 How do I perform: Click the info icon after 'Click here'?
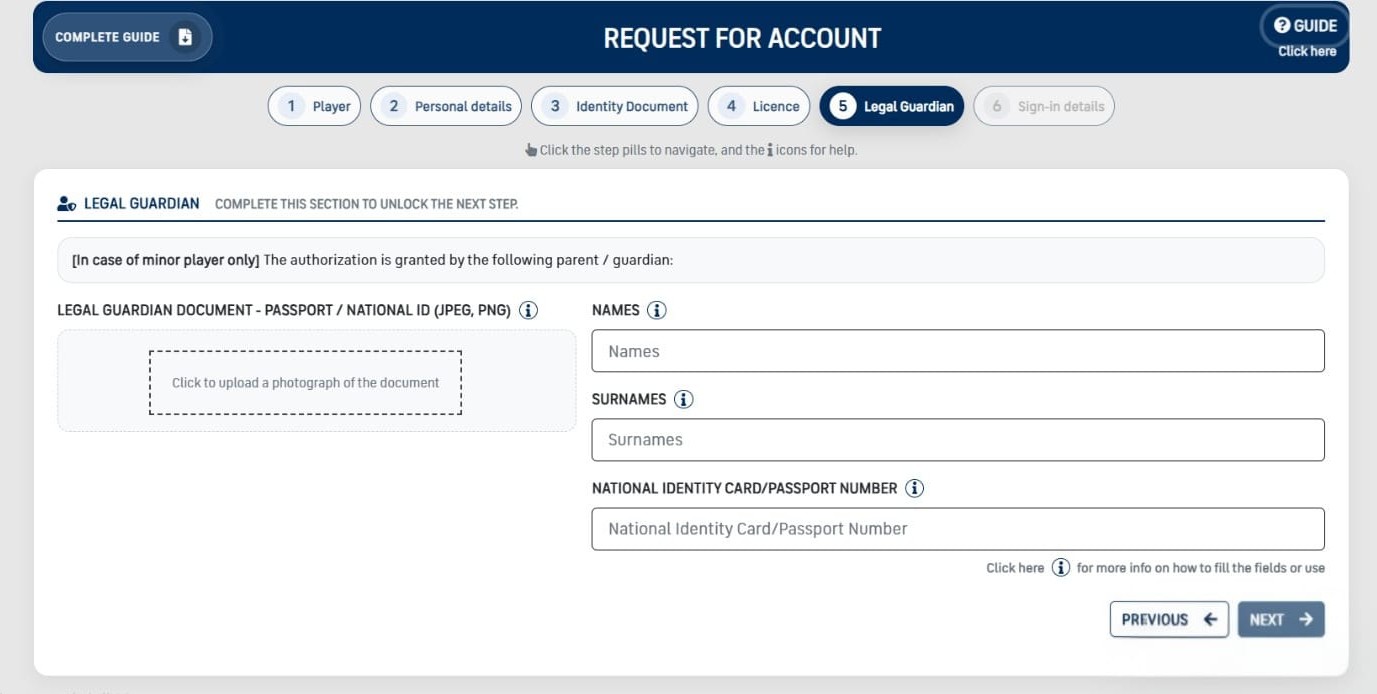point(1060,568)
